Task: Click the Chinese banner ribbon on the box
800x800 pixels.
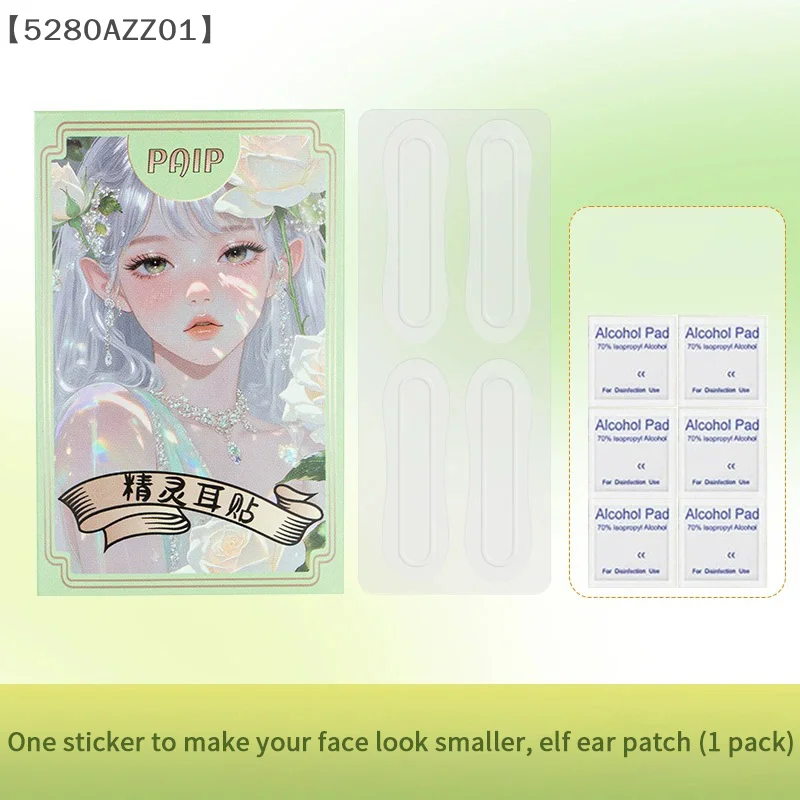Action: click(x=191, y=507)
